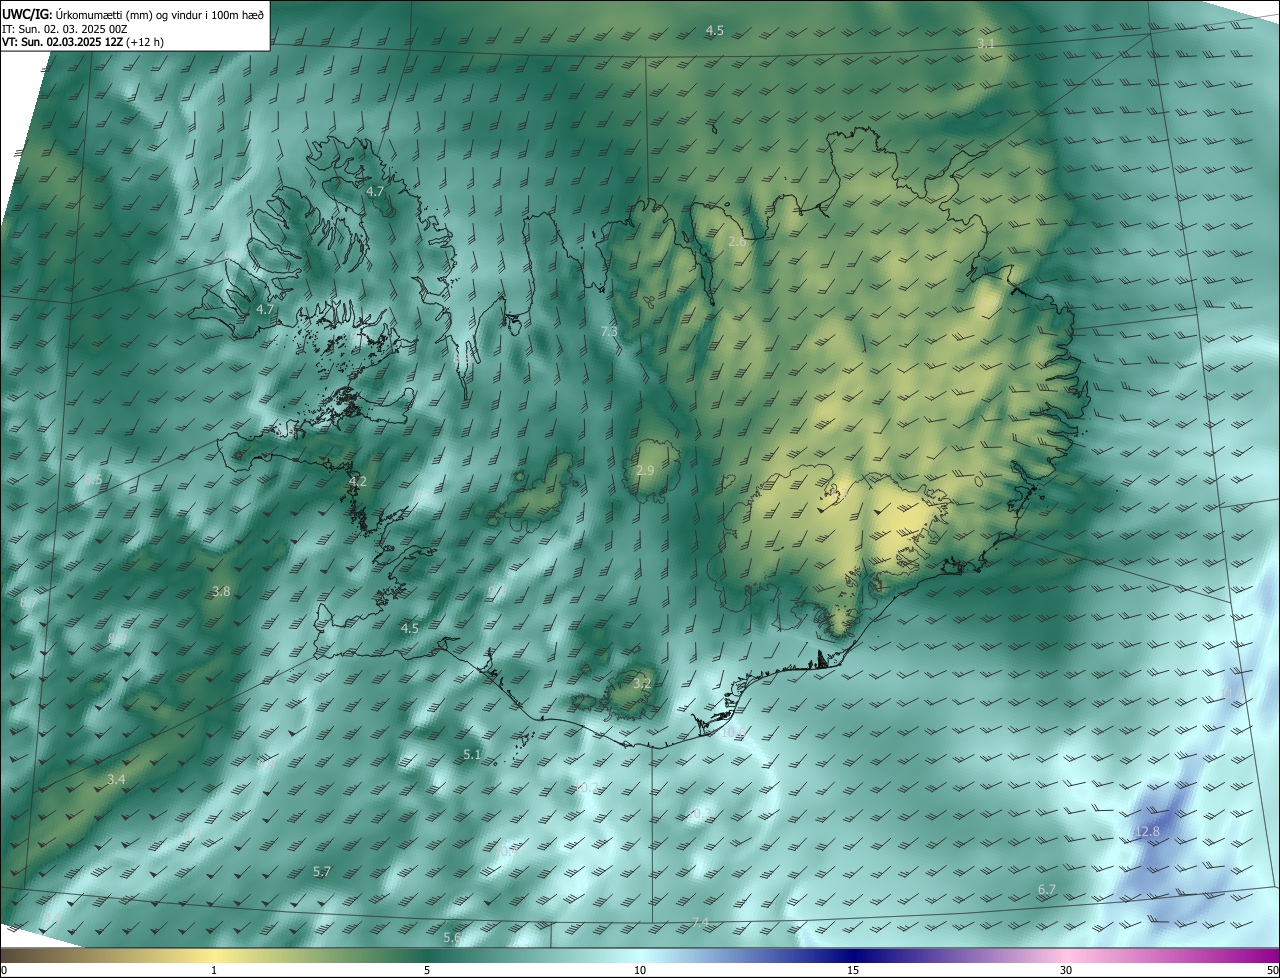Screen dimensions: 1280x978
Task: Click the 3.1 value on the map
Action: click(x=986, y=44)
